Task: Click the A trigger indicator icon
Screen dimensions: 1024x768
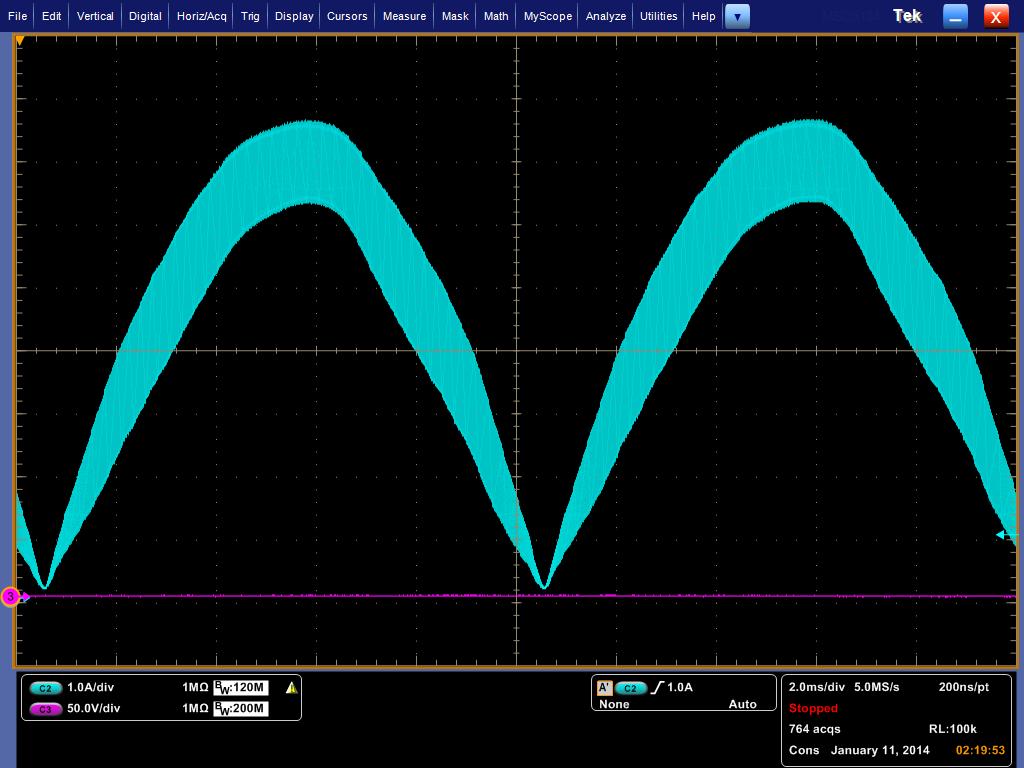Action: 604,688
